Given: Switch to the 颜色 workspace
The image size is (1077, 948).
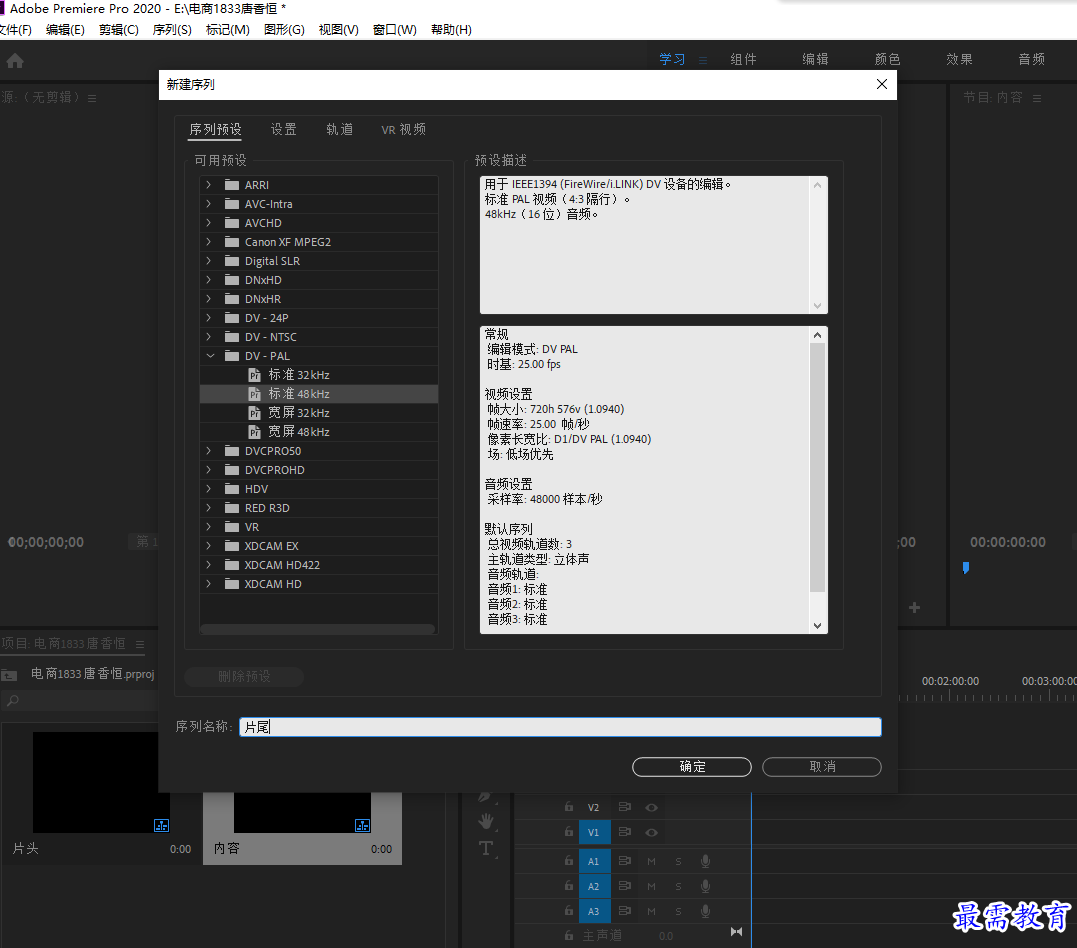Looking at the screenshot, I should point(887,59).
